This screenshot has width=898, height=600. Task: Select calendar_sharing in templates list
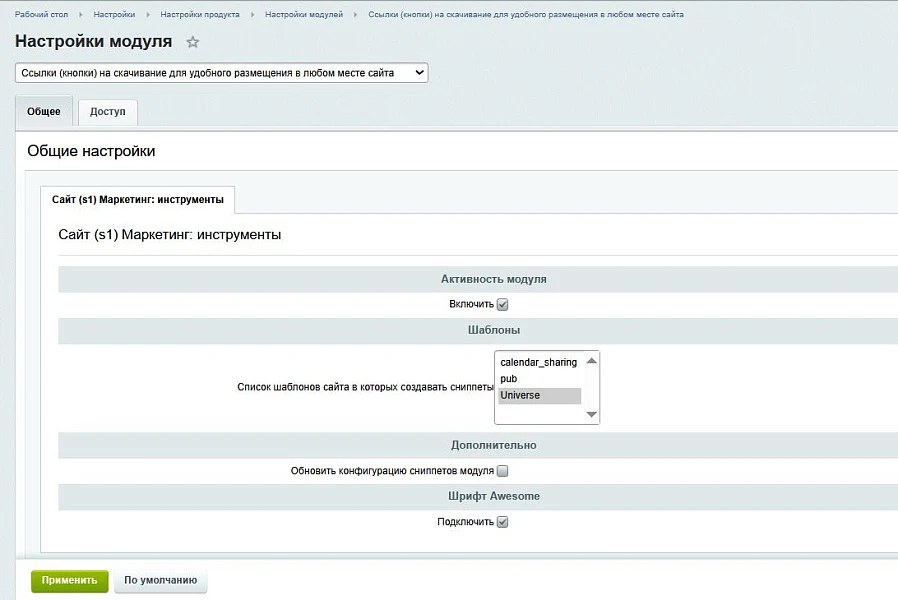click(x=538, y=362)
